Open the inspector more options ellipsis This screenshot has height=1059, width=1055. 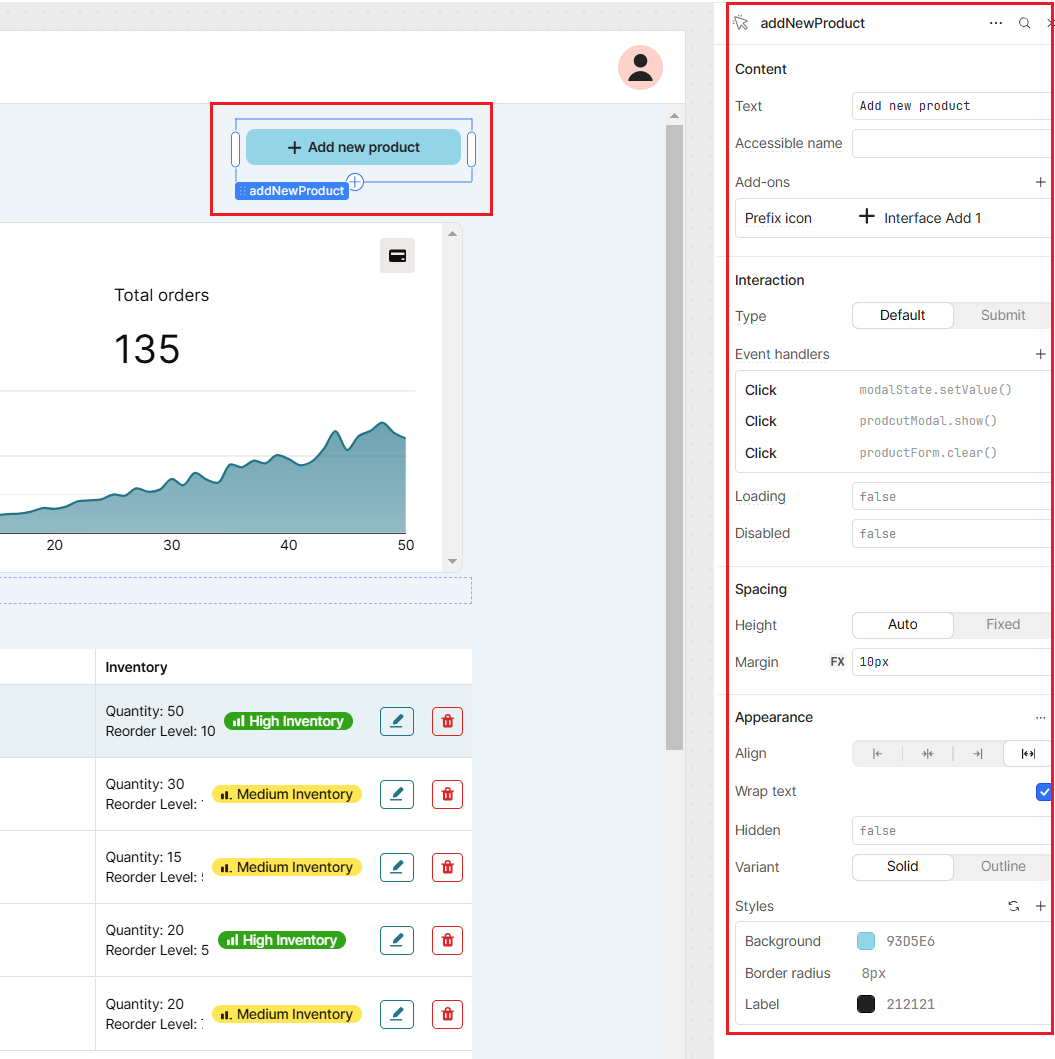[996, 23]
